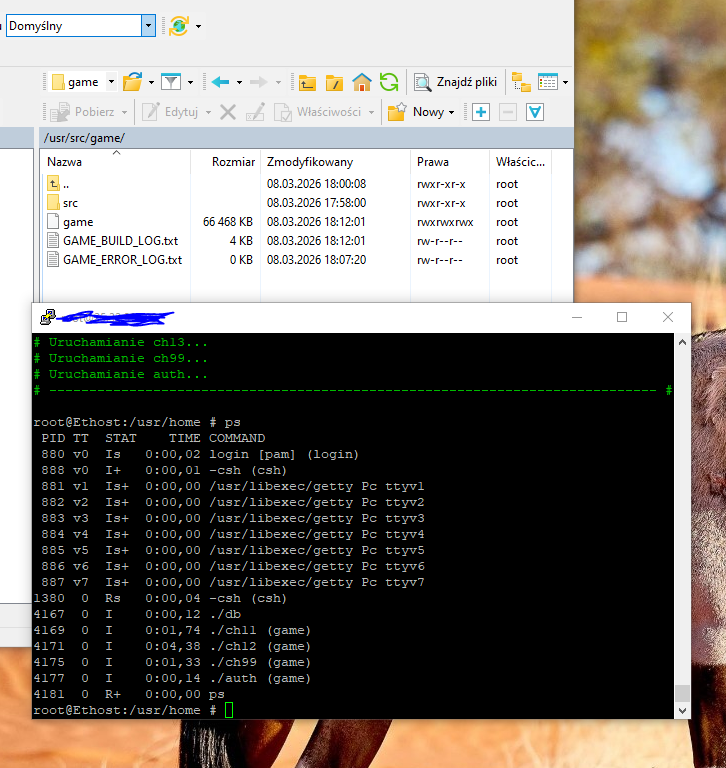
Task: Go to the home directory icon
Action: 362,82
